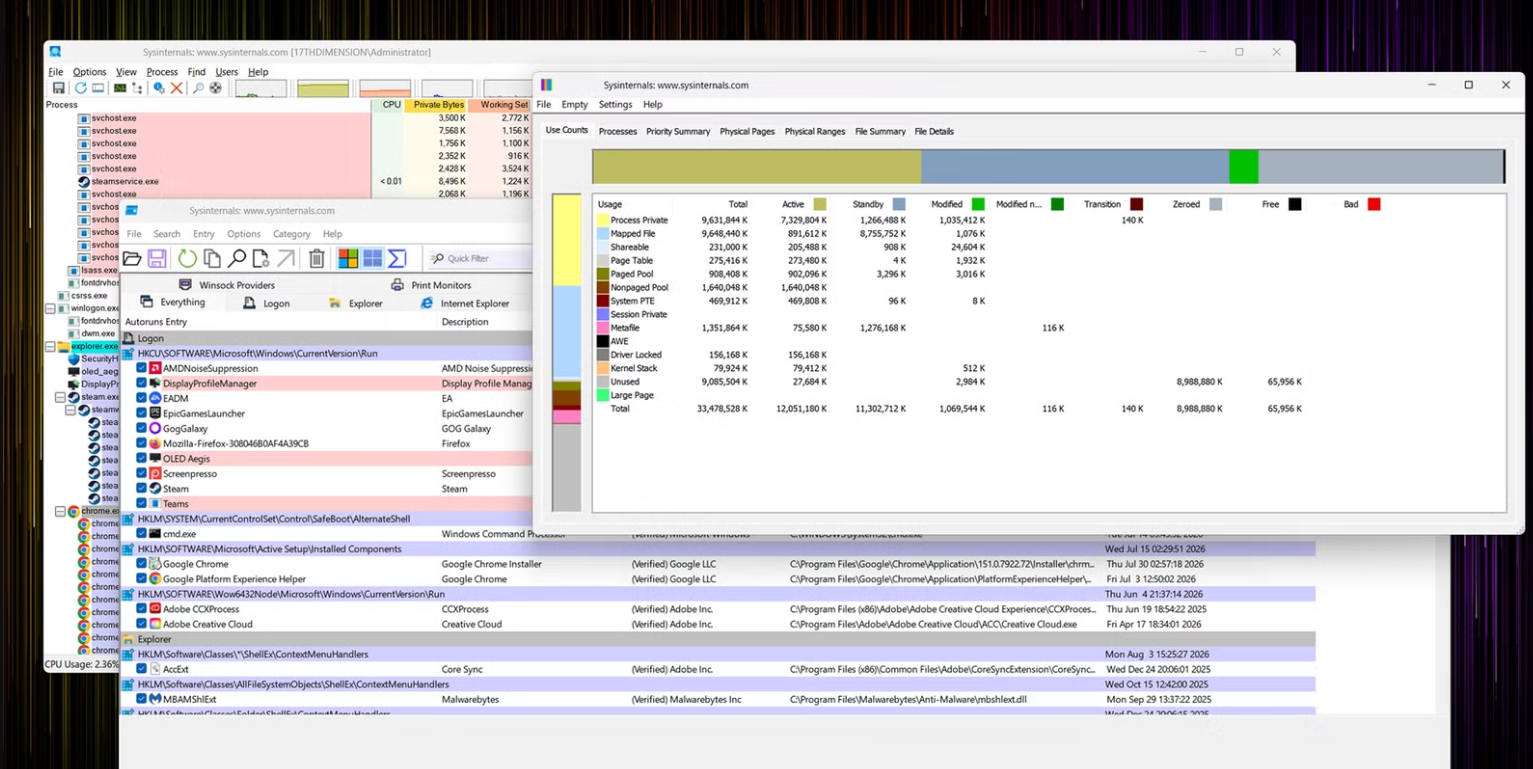This screenshot has height=769, width=1533.
Task: Click Autoruns title bar app icon
Action: 131,211
